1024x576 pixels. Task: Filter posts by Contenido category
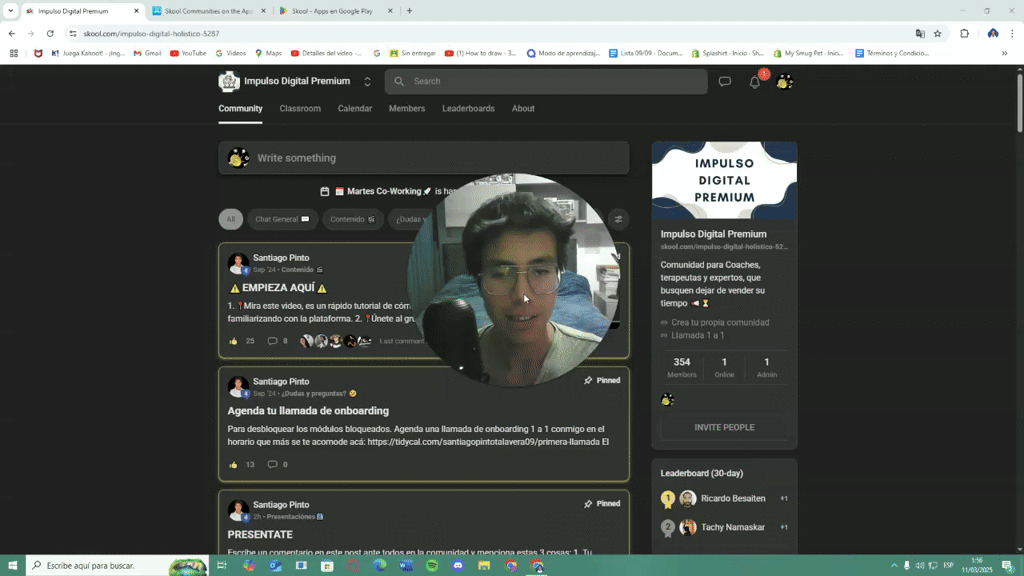(x=353, y=219)
